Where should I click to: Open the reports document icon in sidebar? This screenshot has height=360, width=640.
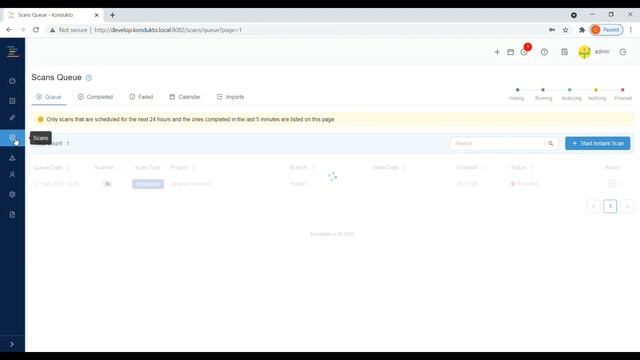click(12, 215)
